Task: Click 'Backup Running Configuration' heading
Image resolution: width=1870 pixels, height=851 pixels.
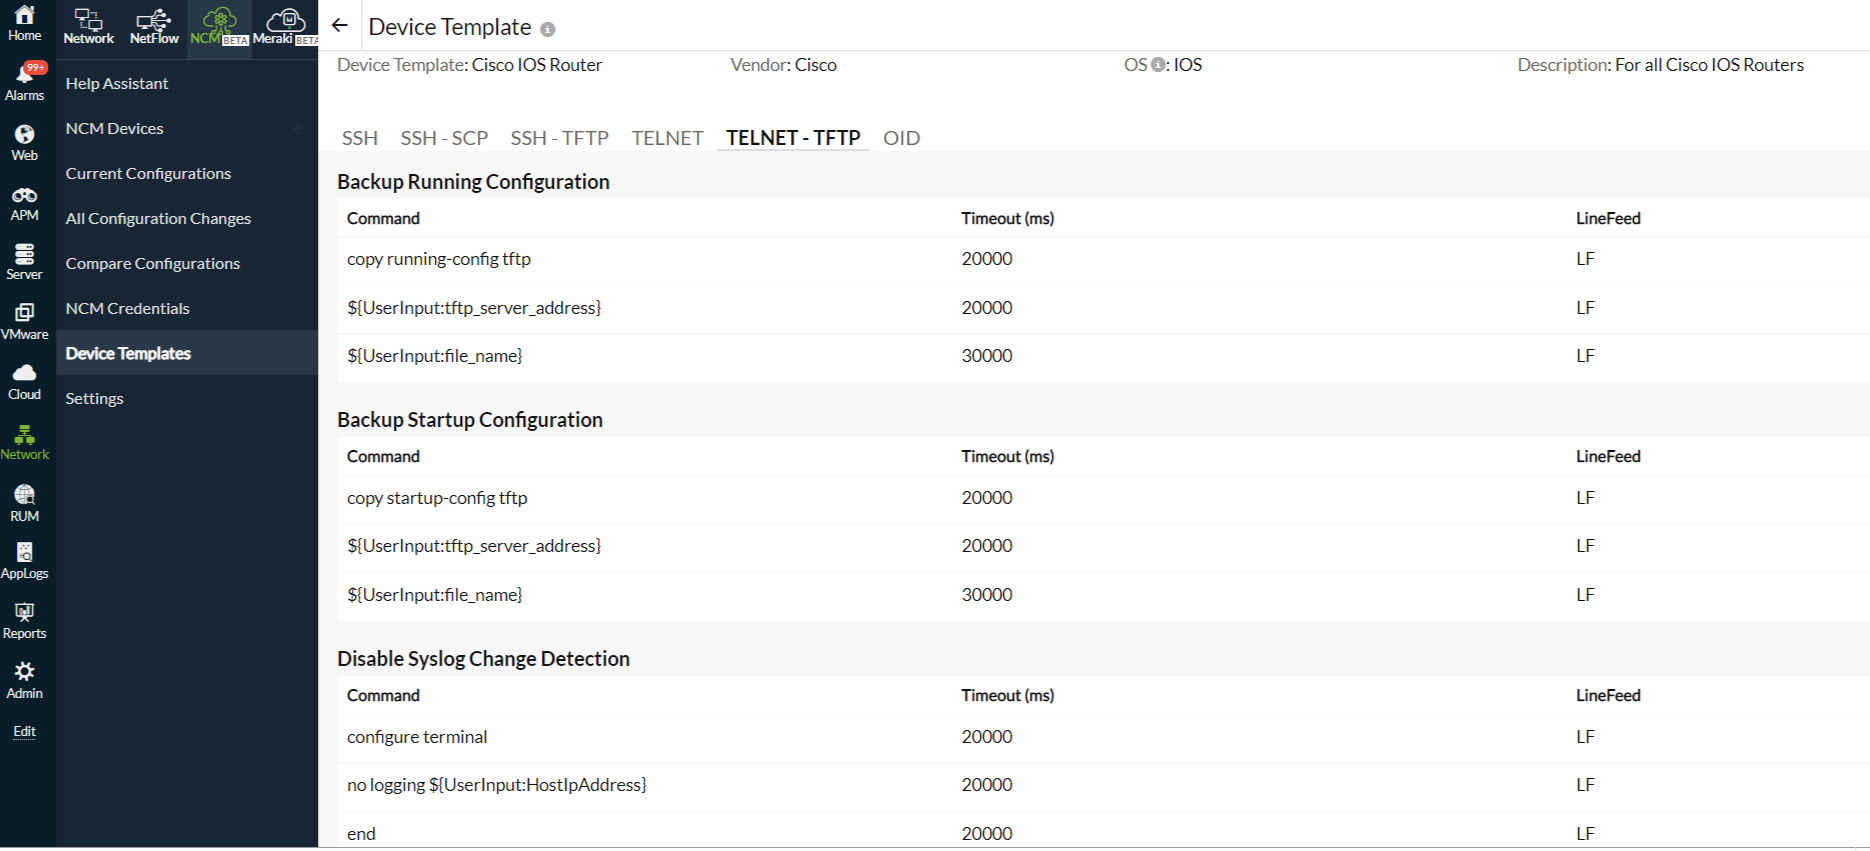Action: click(x=473, y=182)
